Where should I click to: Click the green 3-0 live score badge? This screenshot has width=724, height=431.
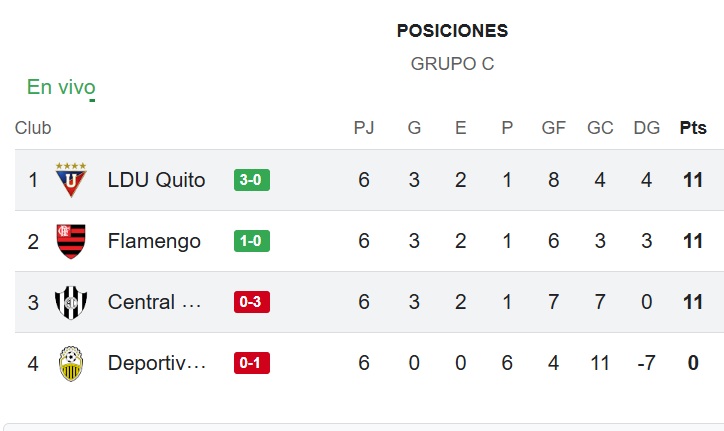252,180
